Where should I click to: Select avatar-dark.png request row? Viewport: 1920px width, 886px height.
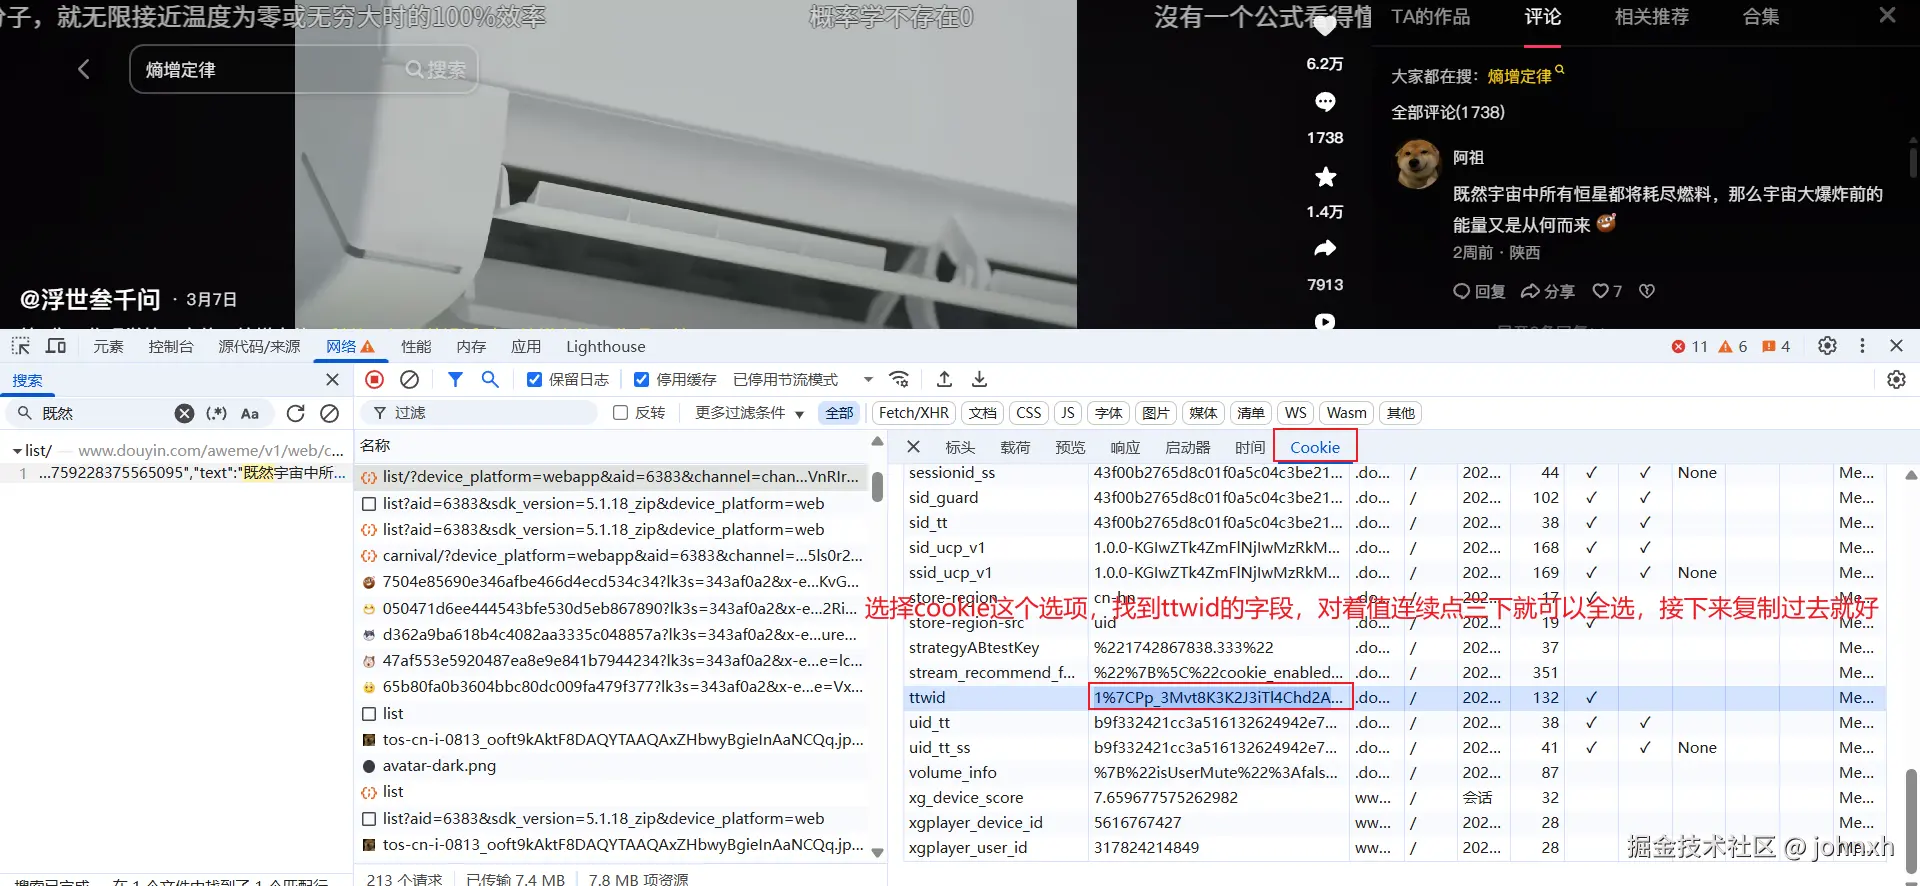pos(612,765)
